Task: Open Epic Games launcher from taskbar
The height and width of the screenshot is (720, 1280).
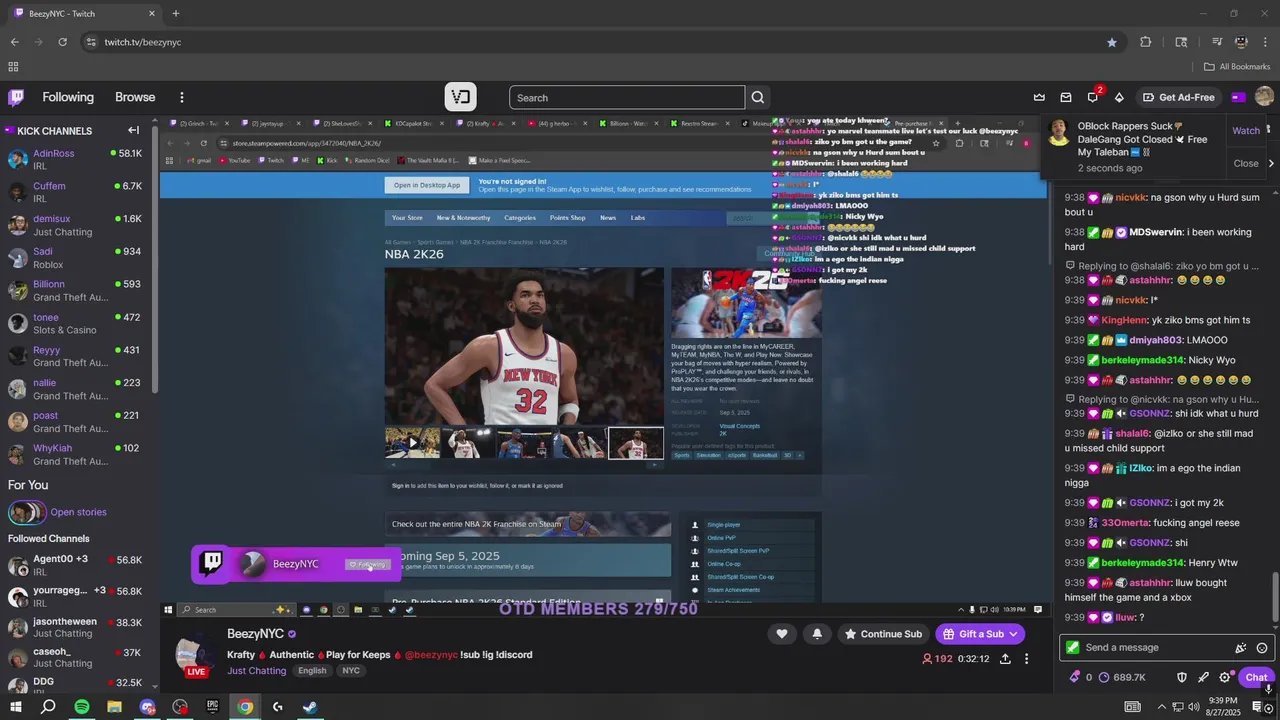Action: (212, 707)
